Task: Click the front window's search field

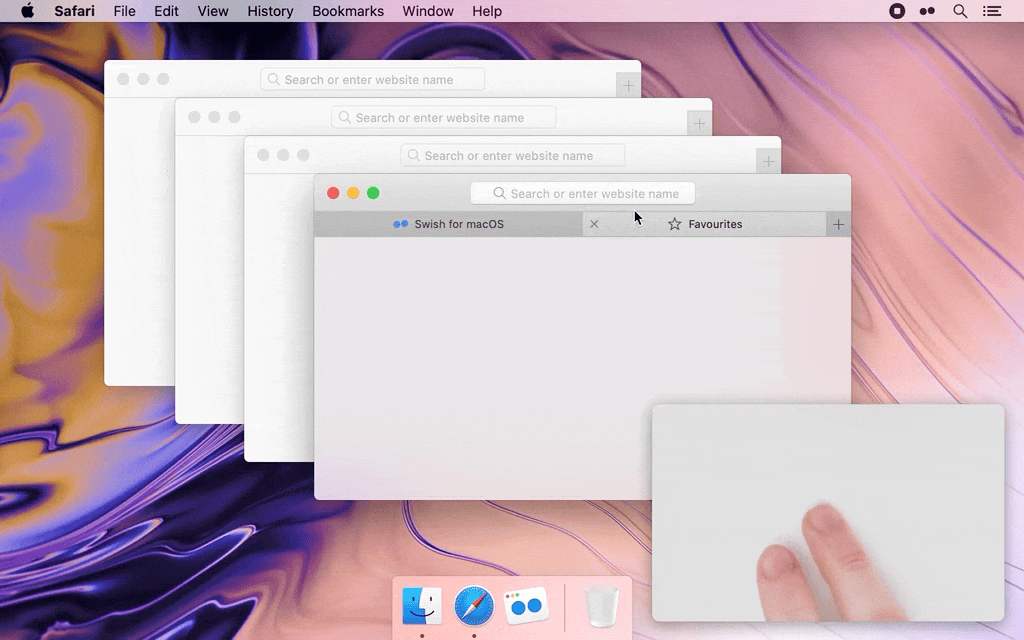Action: 583,193
